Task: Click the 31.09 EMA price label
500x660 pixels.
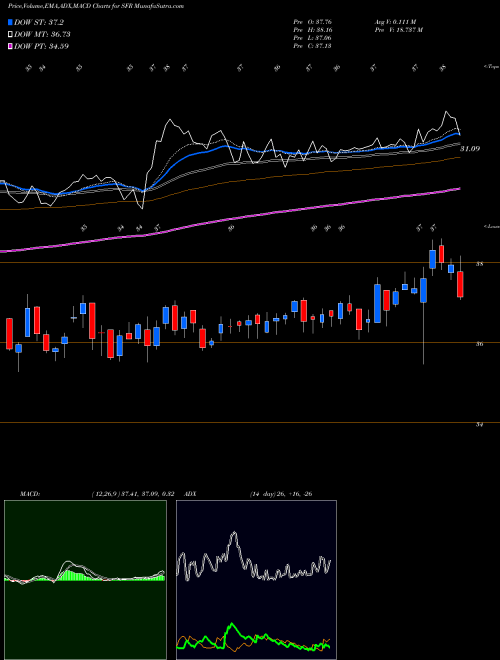Action: pos(470,149)
